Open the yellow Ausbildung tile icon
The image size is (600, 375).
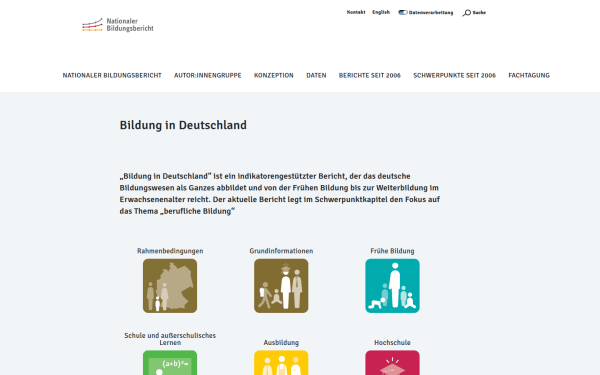coord(281,363)
